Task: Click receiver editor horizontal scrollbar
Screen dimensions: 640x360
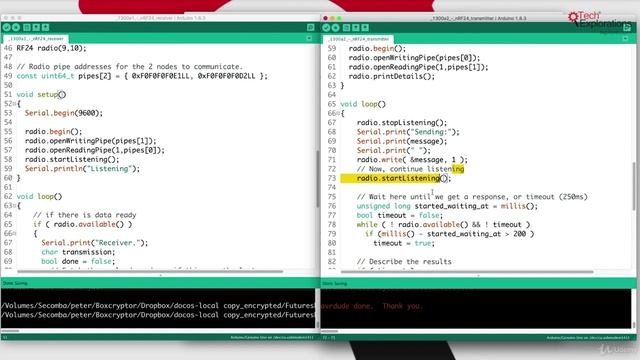Action: coord(150,271)
